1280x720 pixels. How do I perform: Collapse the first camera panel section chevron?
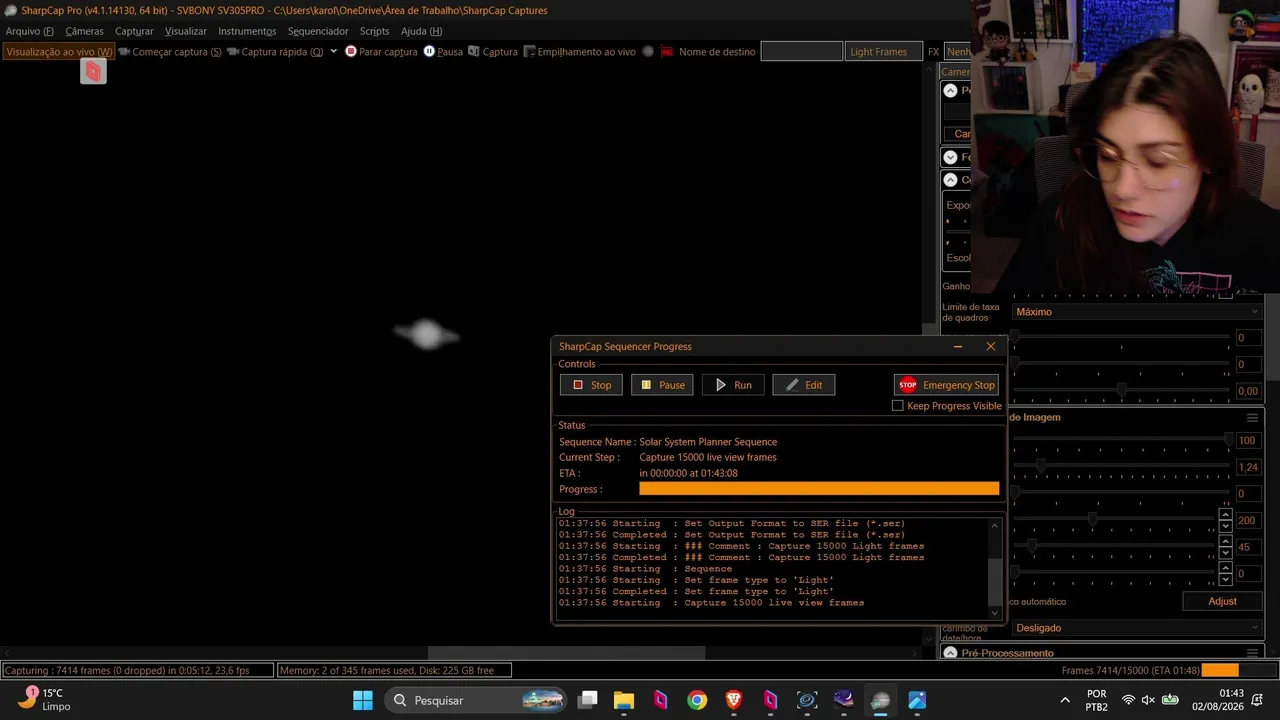click(x=950, y=90)
